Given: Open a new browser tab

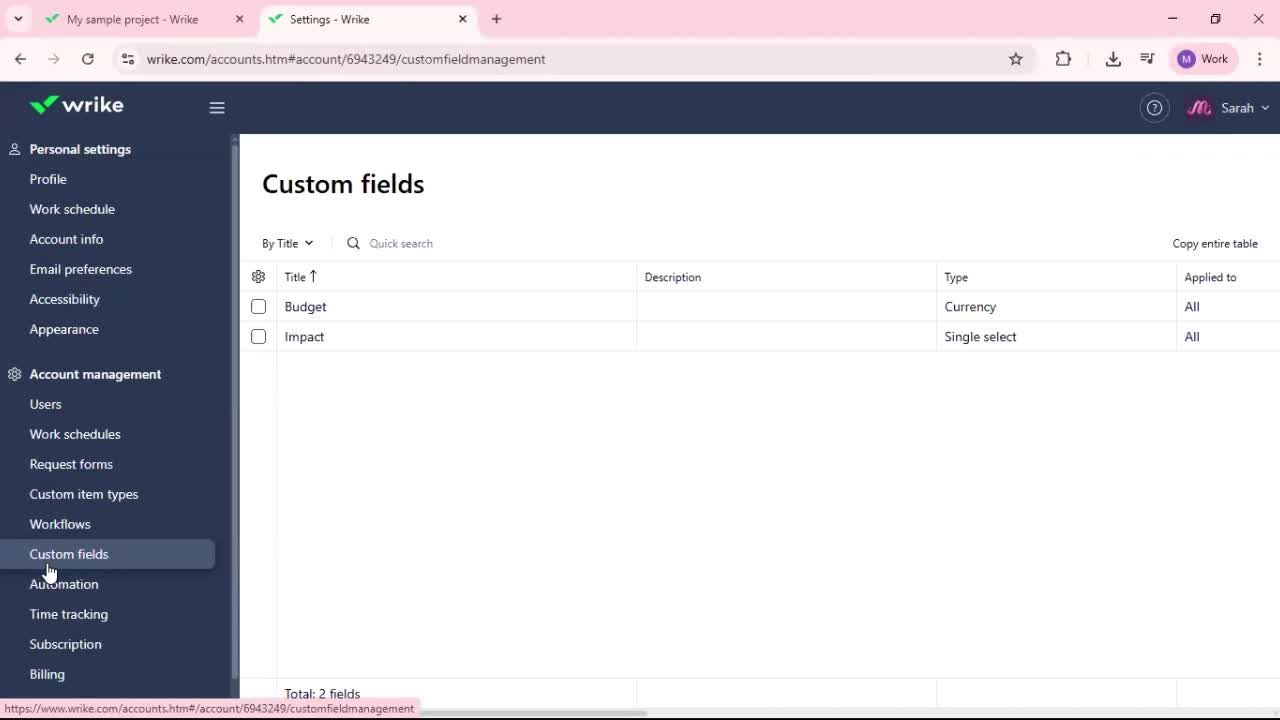Looking at the screenshot, I should 496,19.
